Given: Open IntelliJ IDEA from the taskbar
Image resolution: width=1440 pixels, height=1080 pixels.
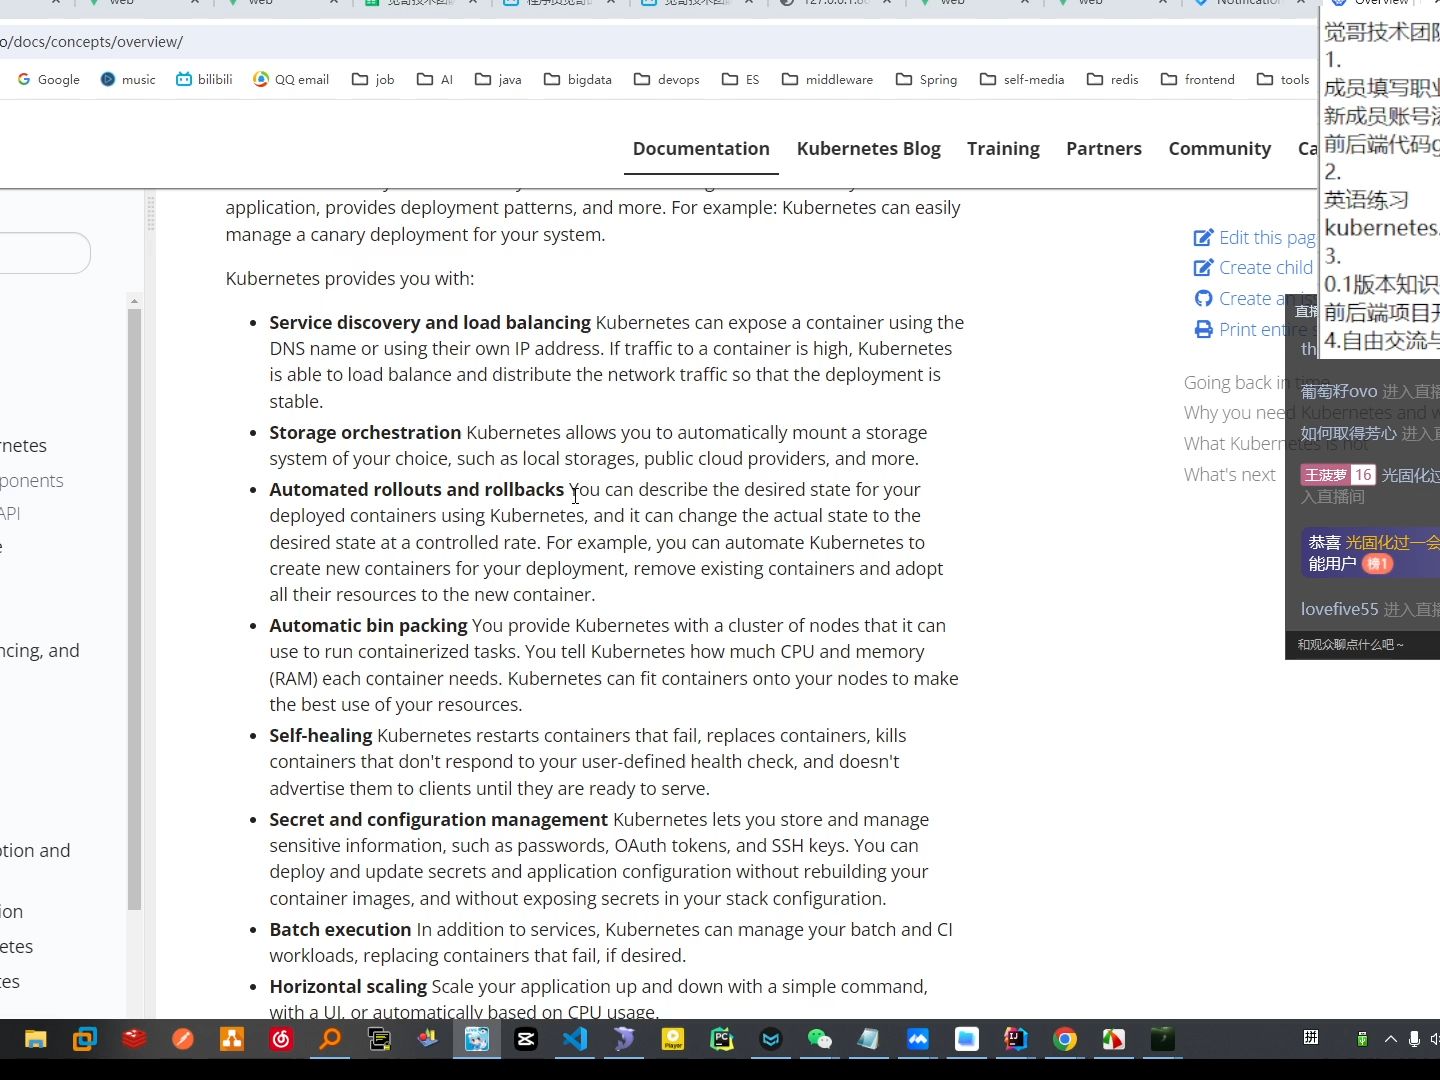Looking at the screenshot, I should (1016, 1040).
